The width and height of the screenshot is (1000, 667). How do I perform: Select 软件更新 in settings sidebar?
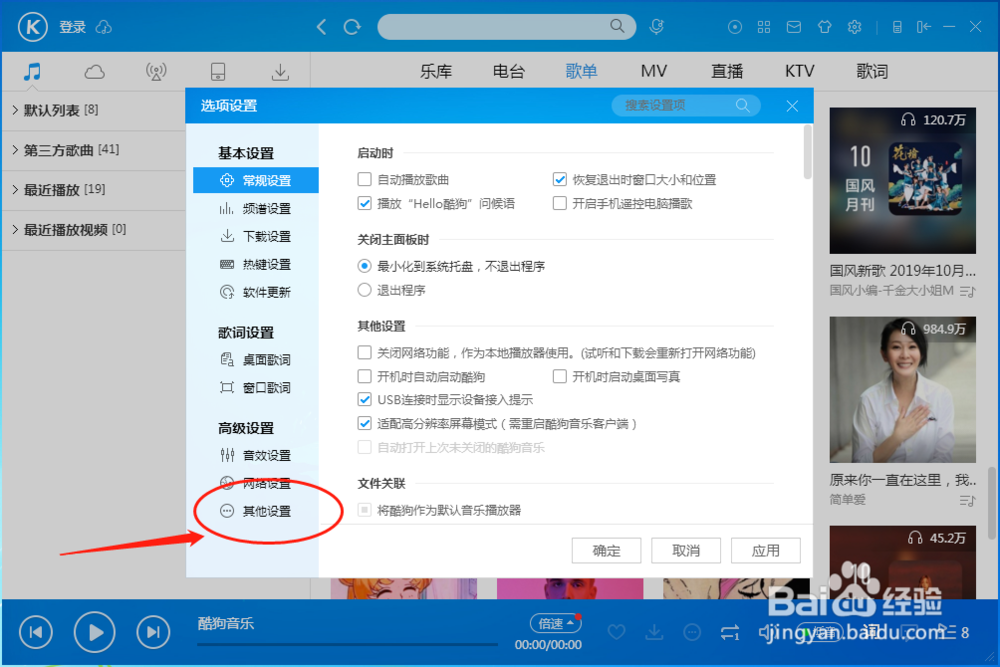[256, 293]
